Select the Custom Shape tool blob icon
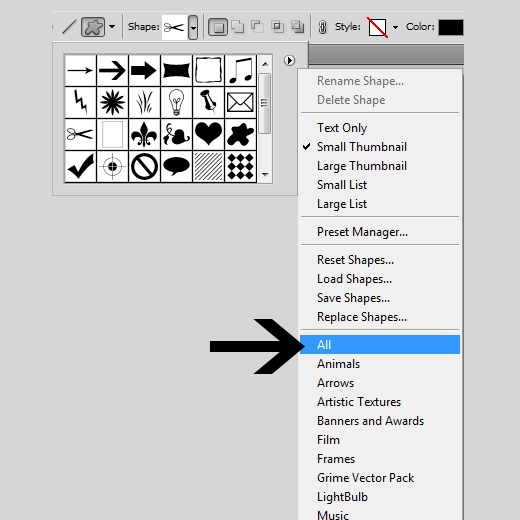The height and width of the screenshot is (520, 520). (x=93, y=27)
